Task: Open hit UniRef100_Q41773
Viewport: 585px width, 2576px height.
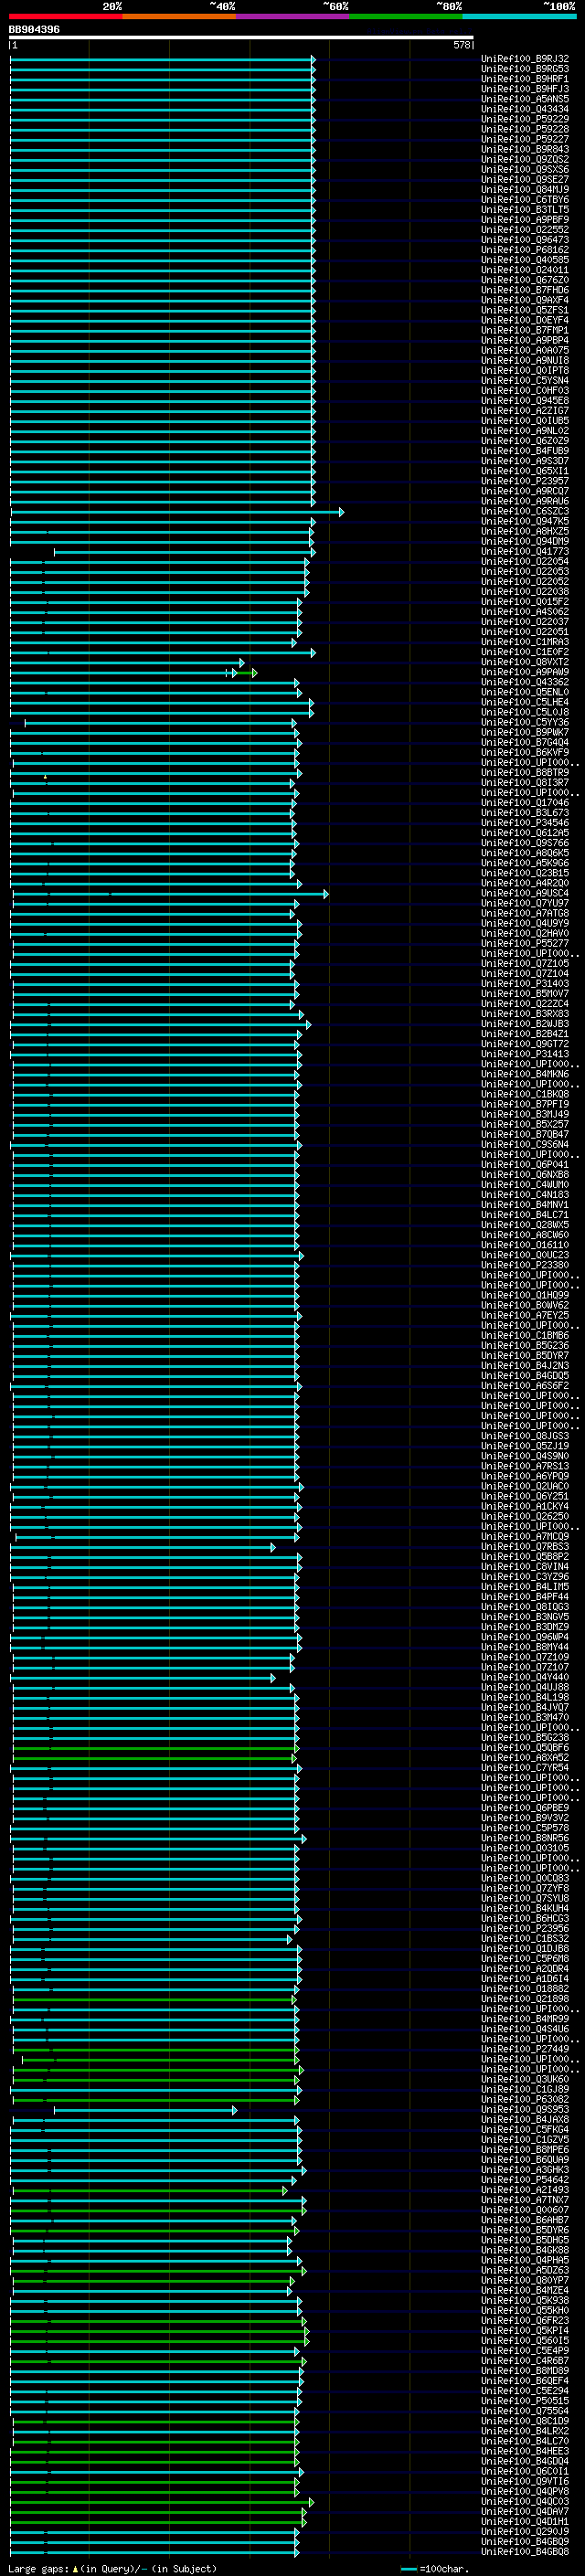Action: point(525,551)
